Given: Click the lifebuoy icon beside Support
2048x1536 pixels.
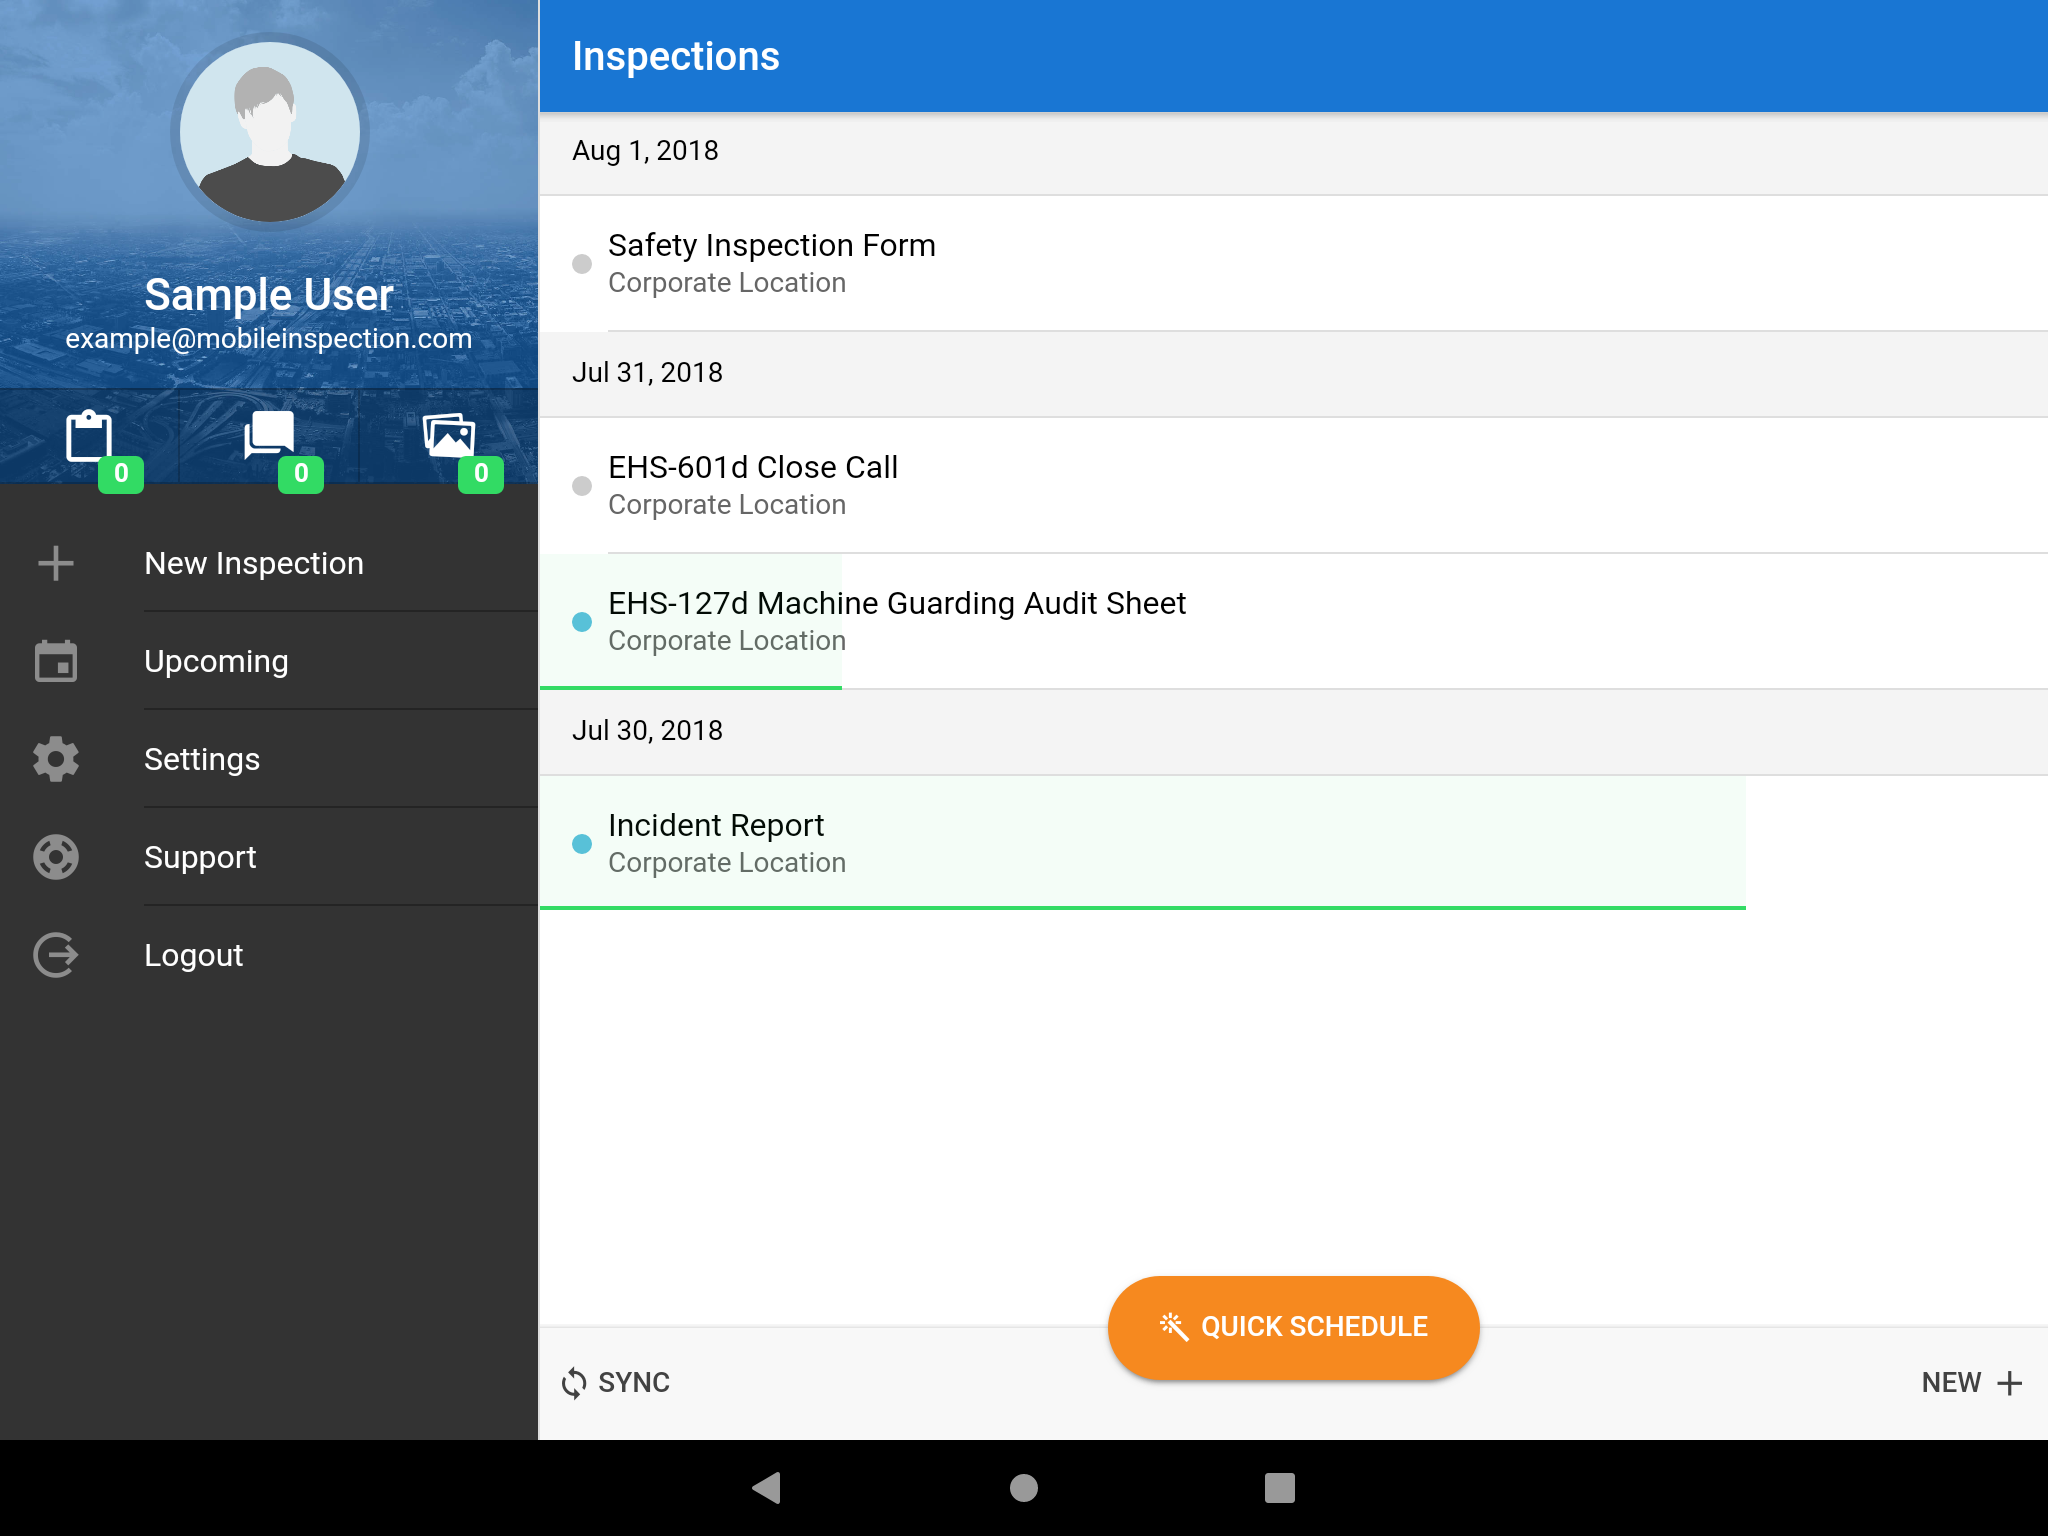Looking at the screenshot, I should pos(56,857).
